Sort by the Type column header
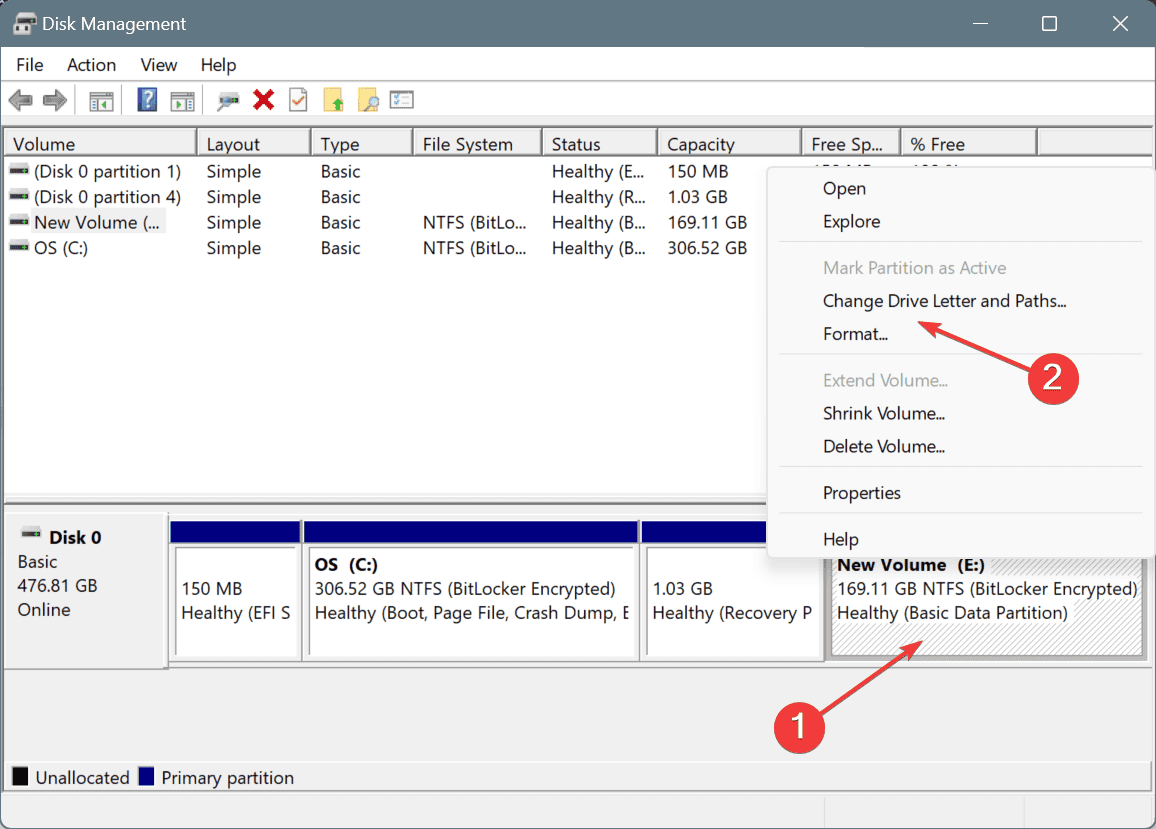Image resolution: width=1156 pixels, height=829 pixels. pyautogui.click(x=361, y=144)
